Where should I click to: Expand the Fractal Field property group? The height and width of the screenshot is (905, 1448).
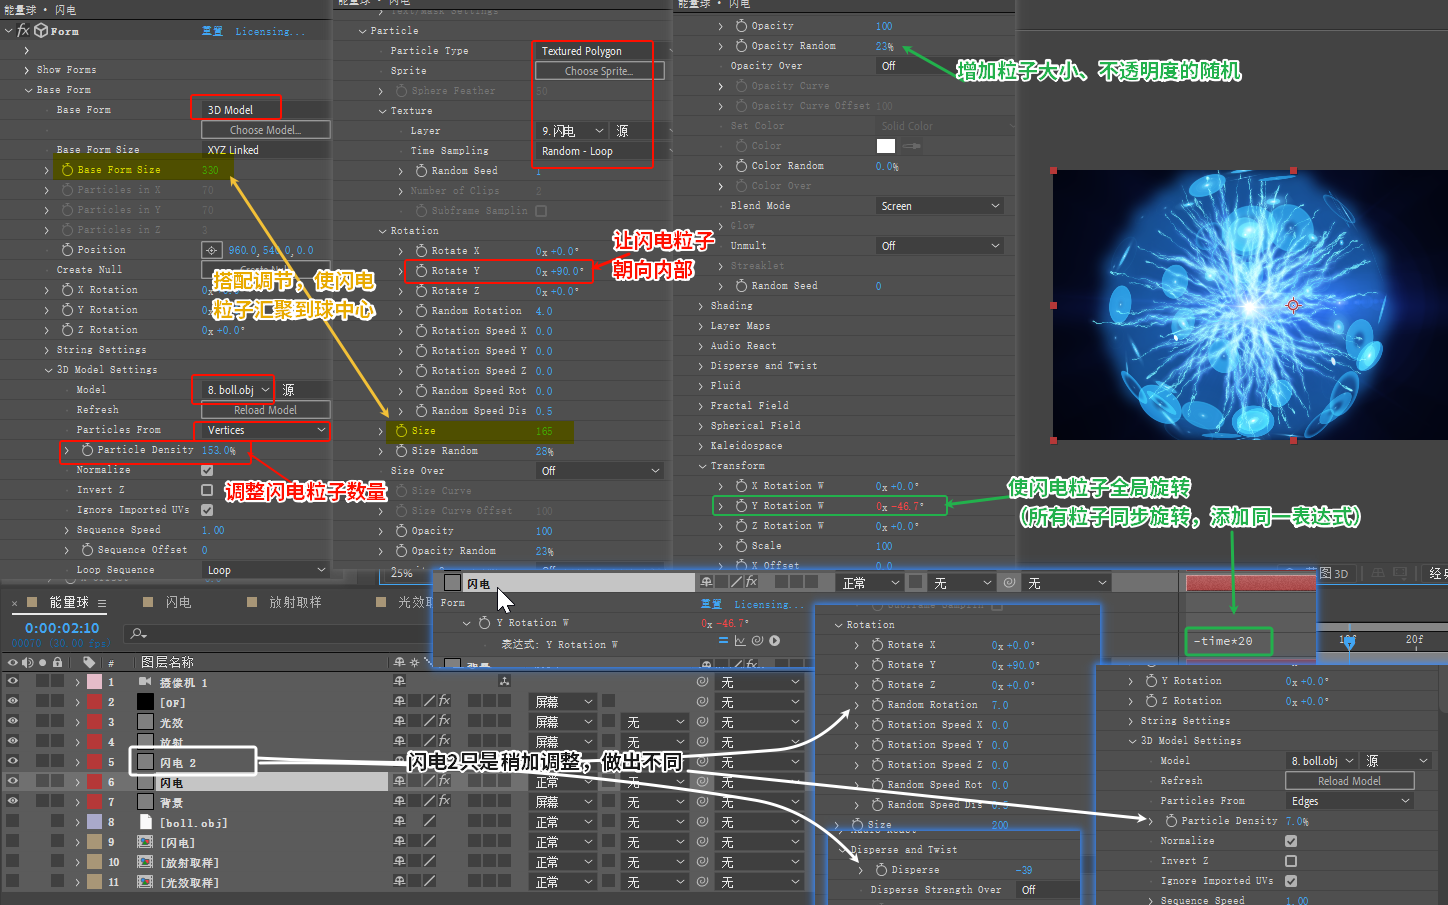701,406
